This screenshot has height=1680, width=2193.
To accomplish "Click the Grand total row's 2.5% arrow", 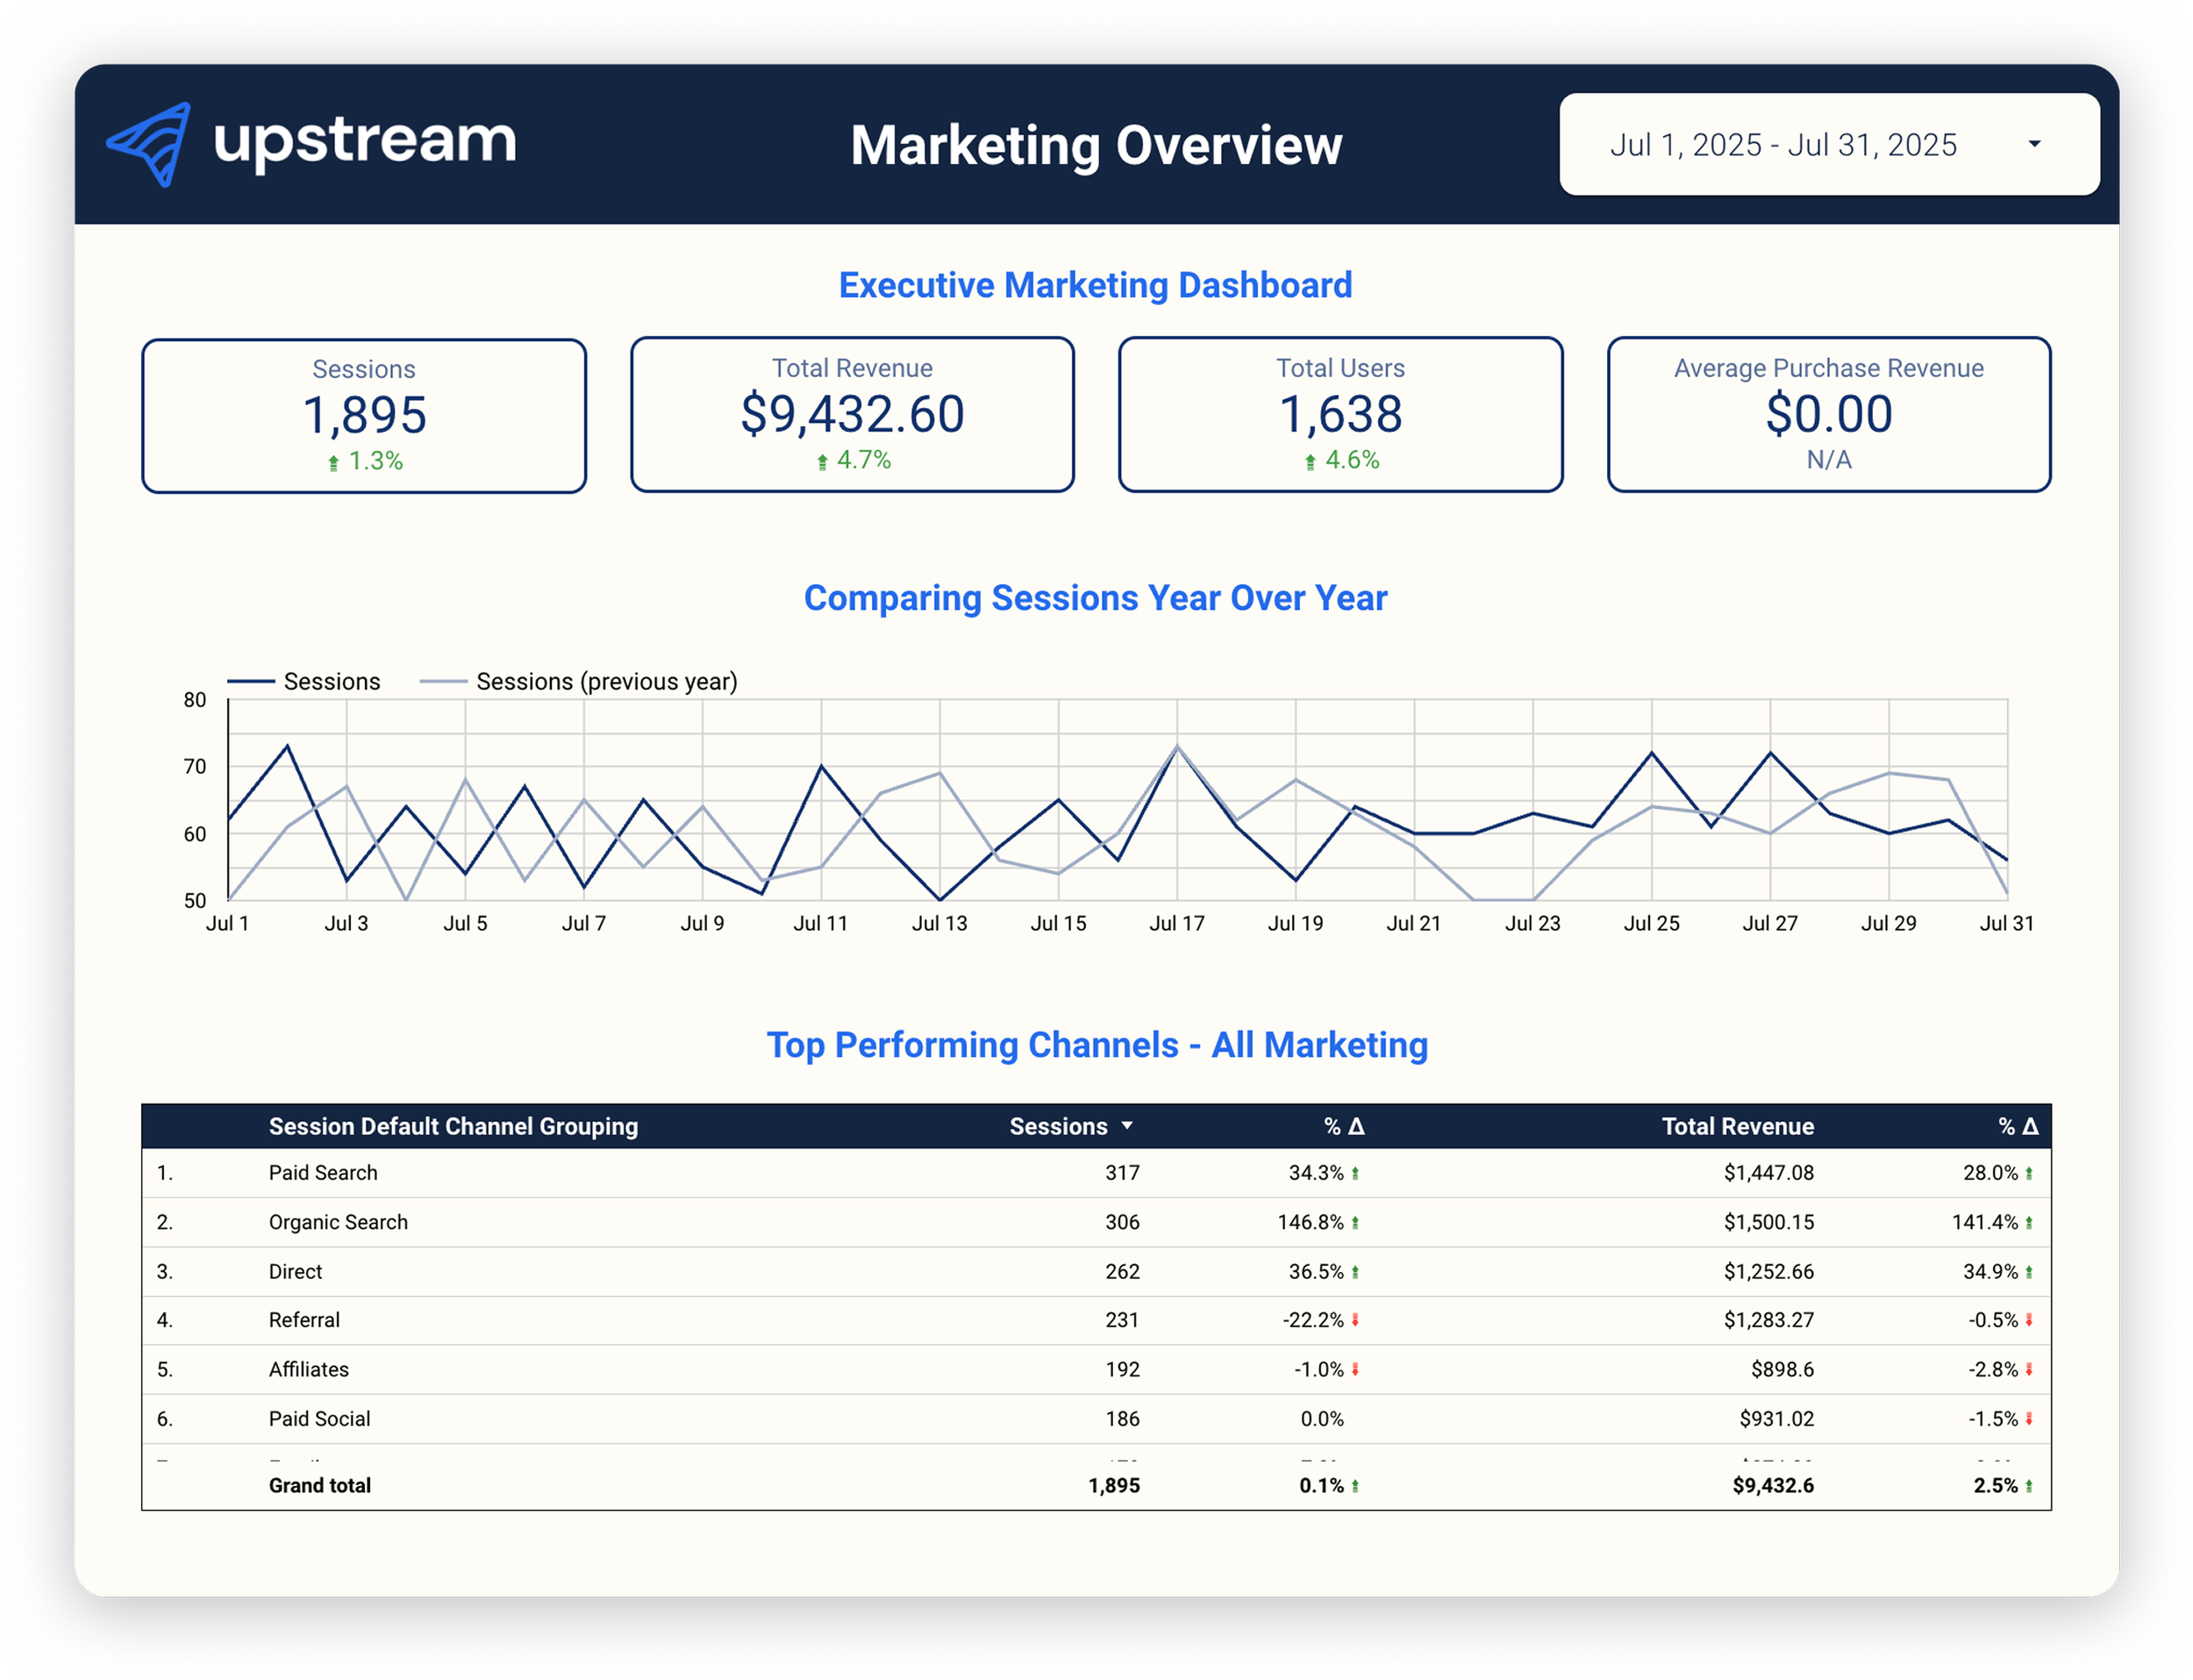I will 2029,1486.
